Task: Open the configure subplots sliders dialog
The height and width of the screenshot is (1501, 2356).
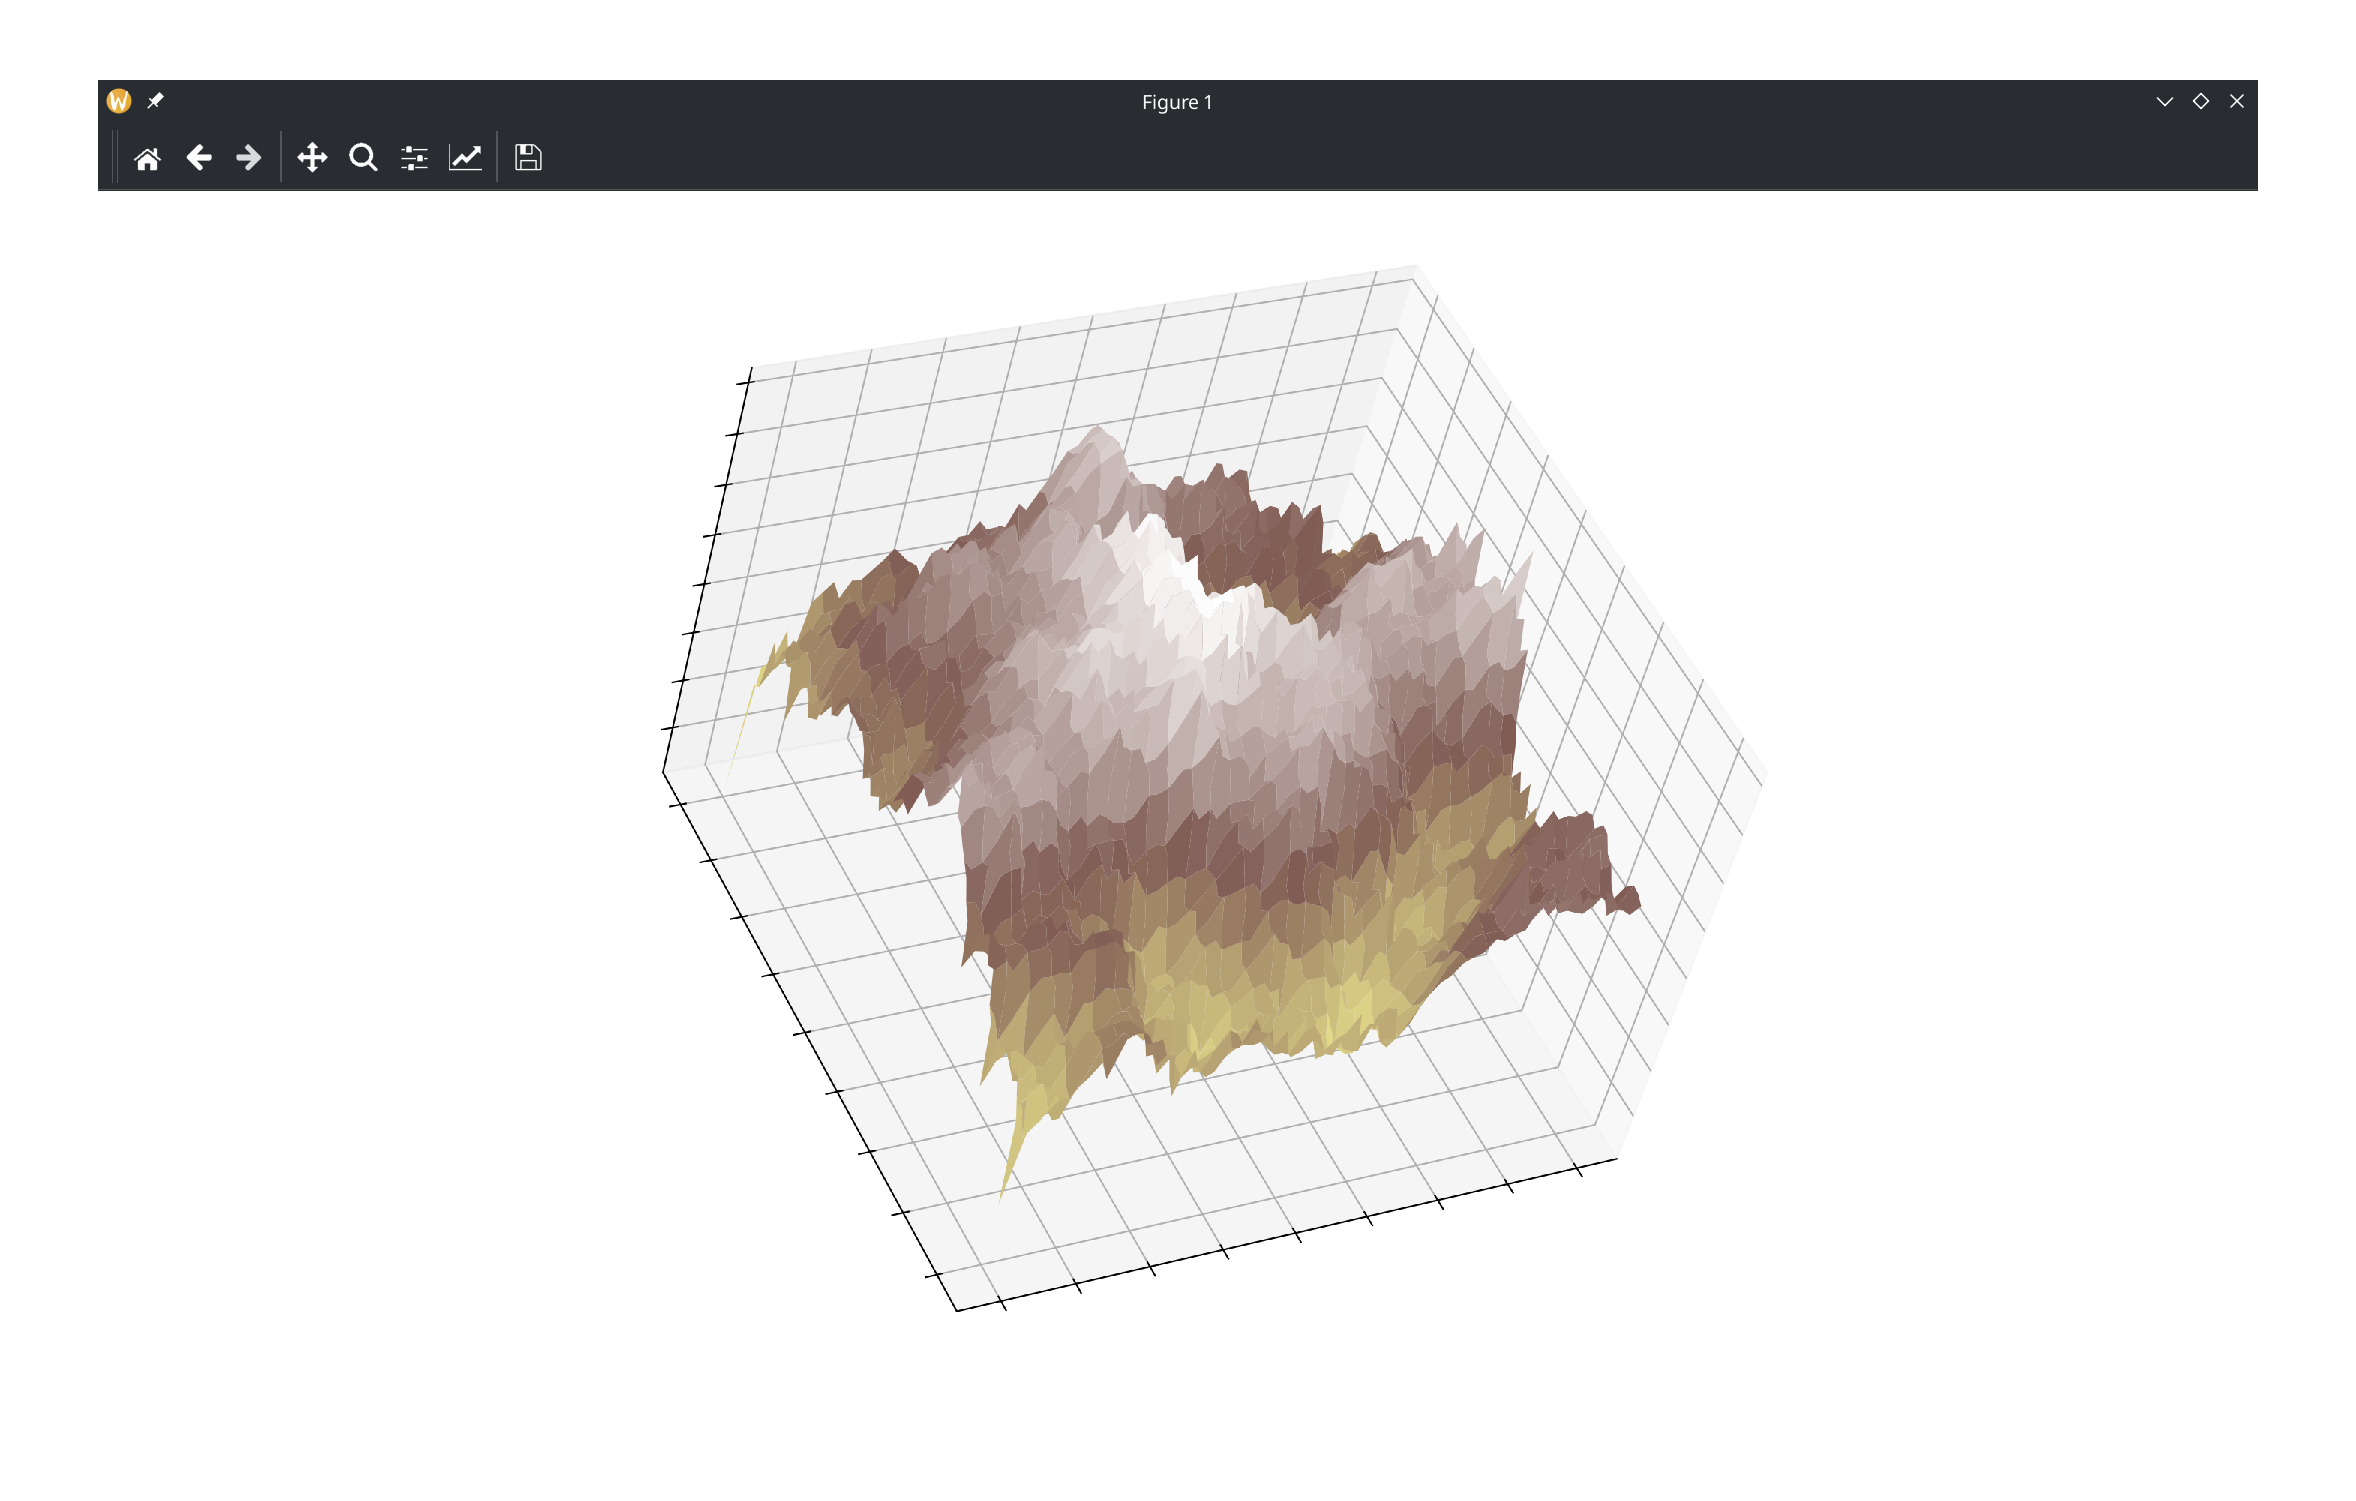Action: (414, 158)
